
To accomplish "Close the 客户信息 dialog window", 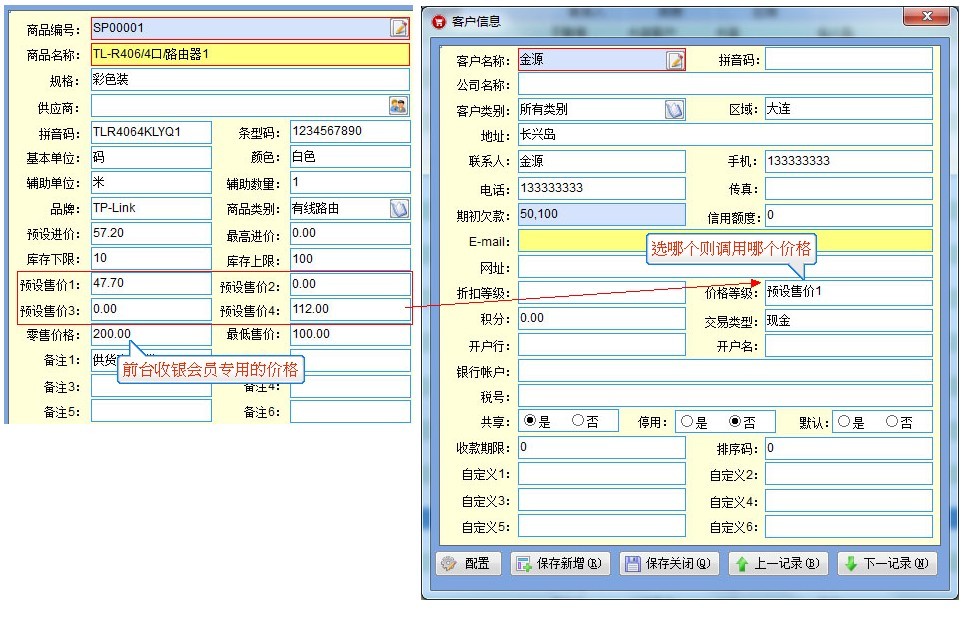I will click(x=926, y=18).
